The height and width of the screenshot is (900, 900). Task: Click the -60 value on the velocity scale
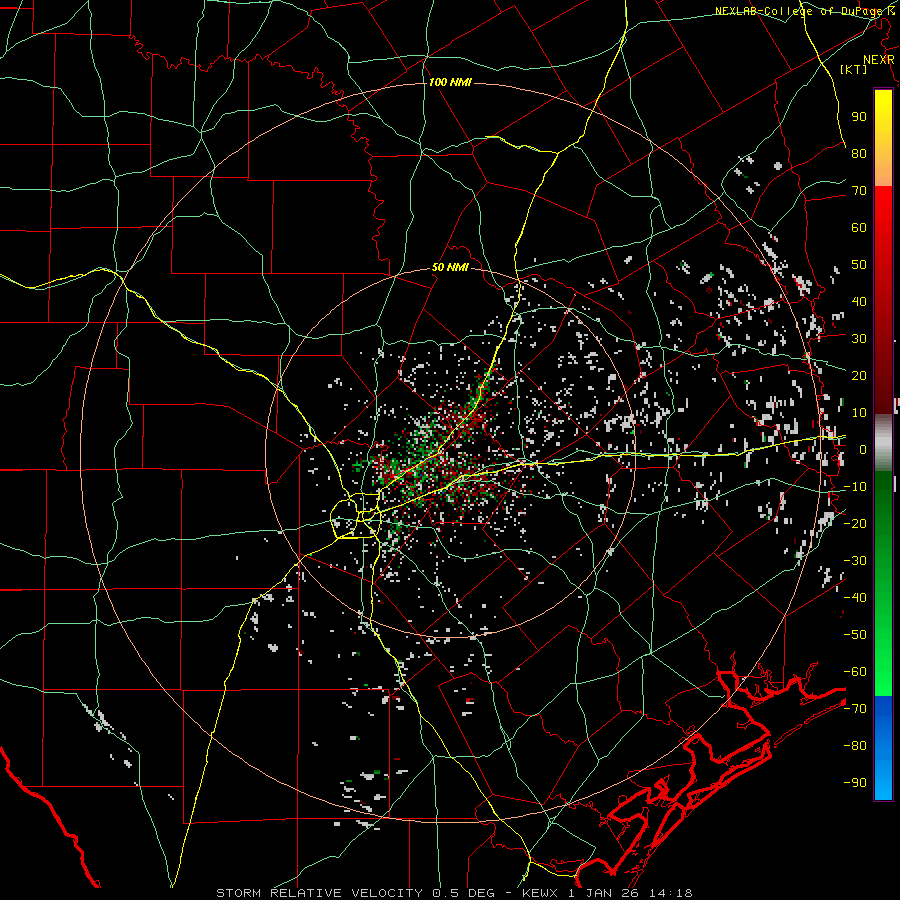(x=855, y=672)
